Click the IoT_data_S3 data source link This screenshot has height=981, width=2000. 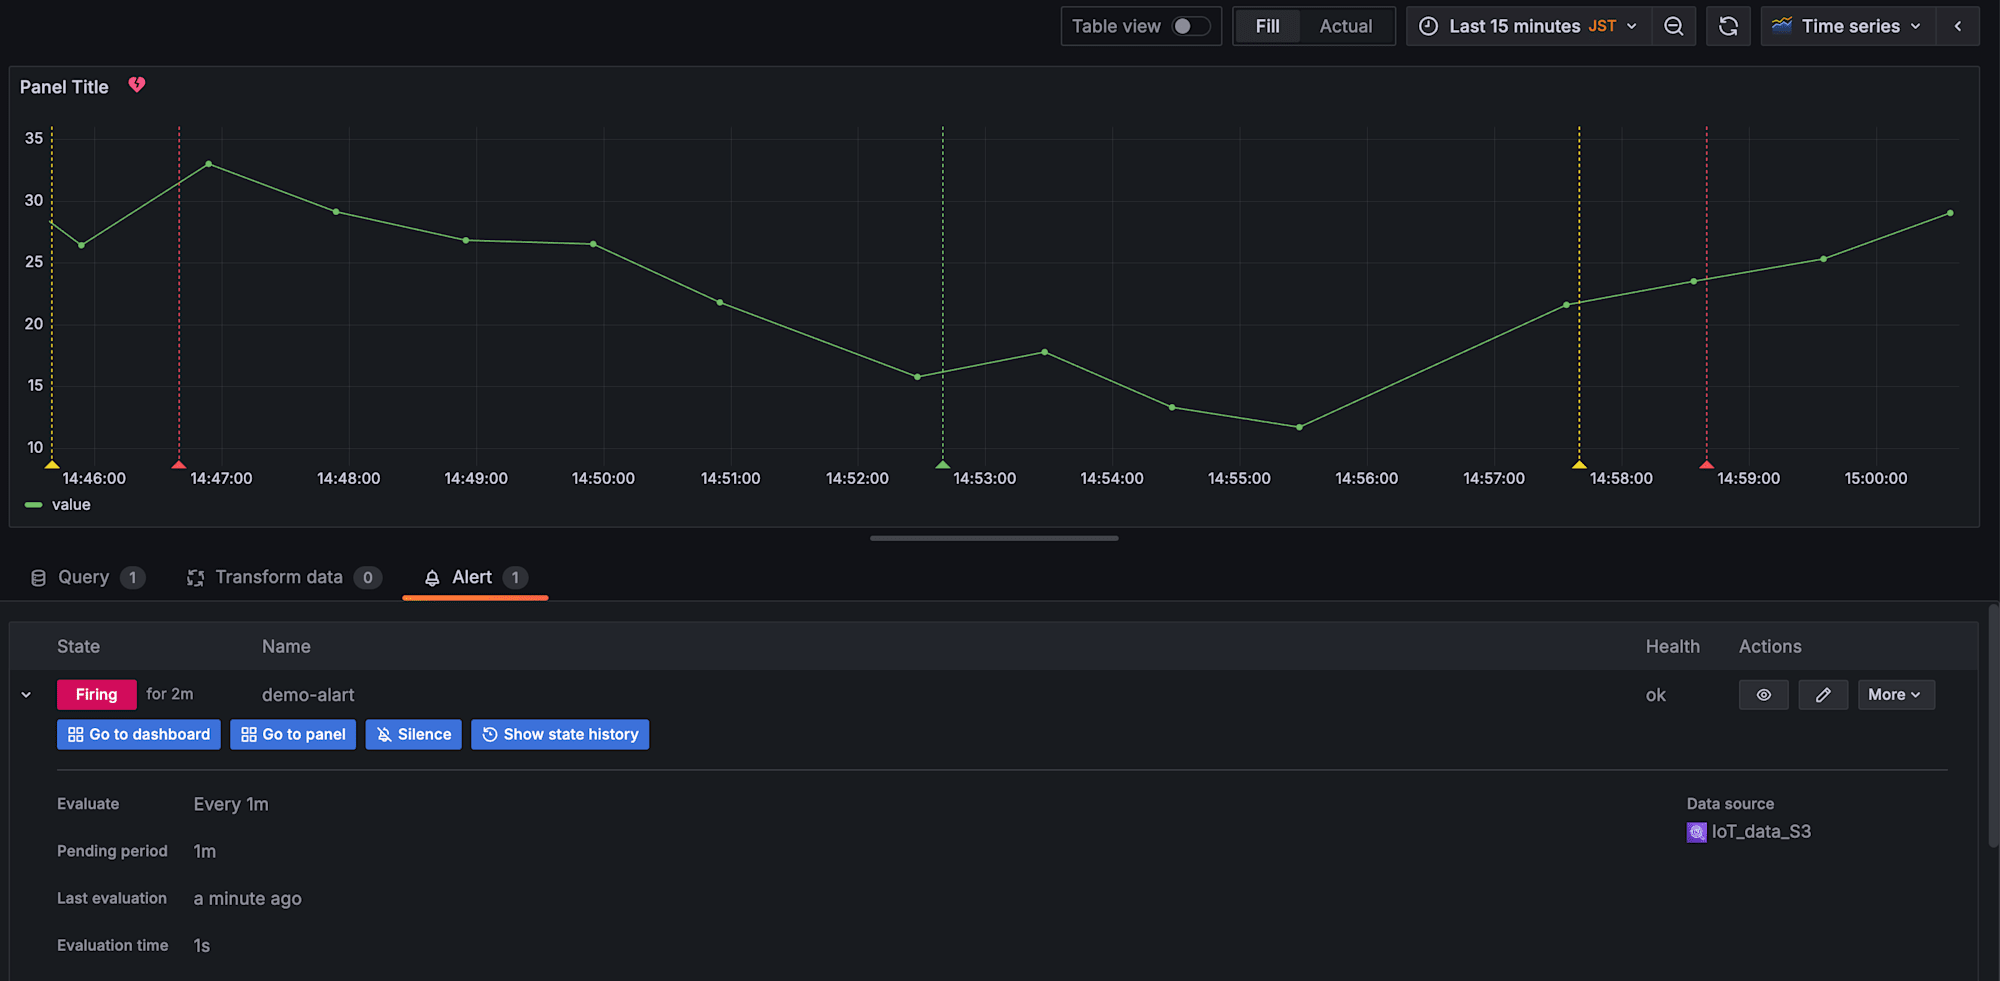click(1761, 832)
